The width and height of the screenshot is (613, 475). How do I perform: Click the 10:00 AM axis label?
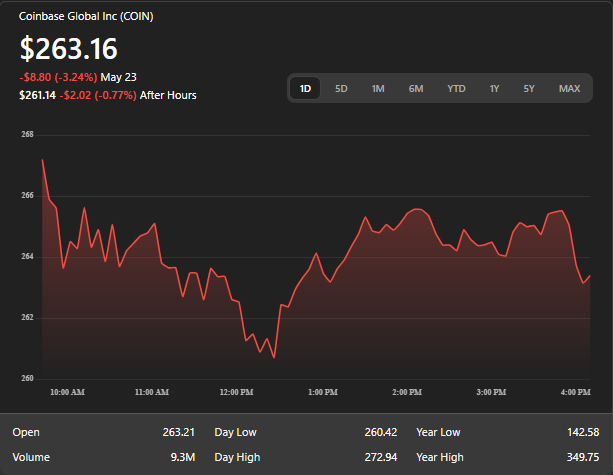click(67, 392)
